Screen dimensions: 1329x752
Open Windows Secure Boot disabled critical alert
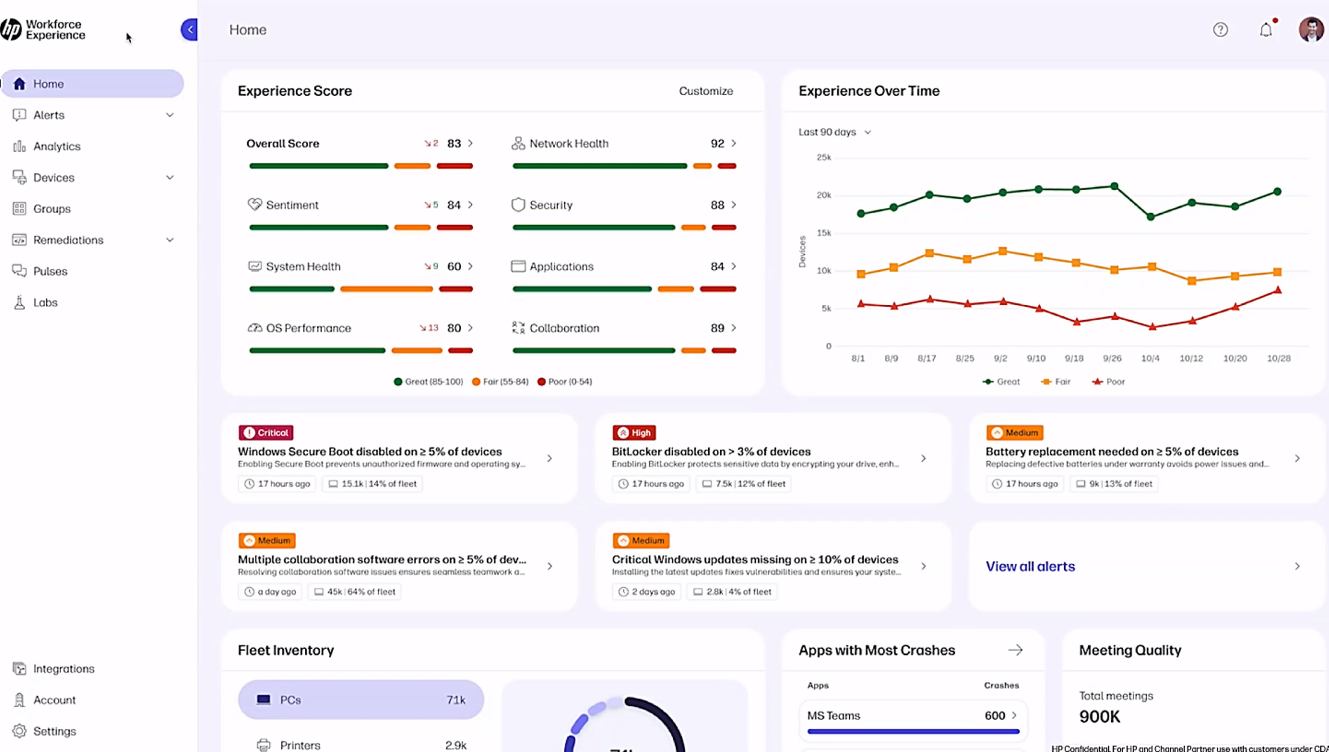[x=399, y=458]
